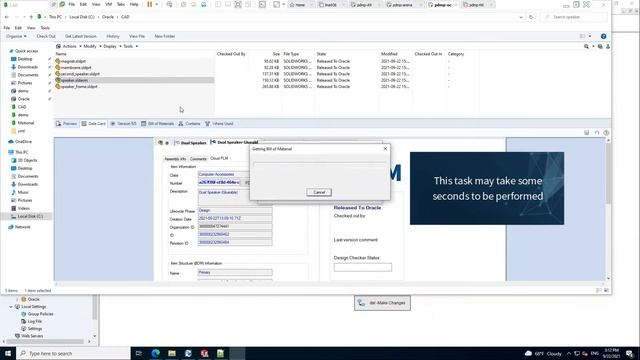
Task: Select Local Disk (C:) in the navigation pane
Action: 30,216
